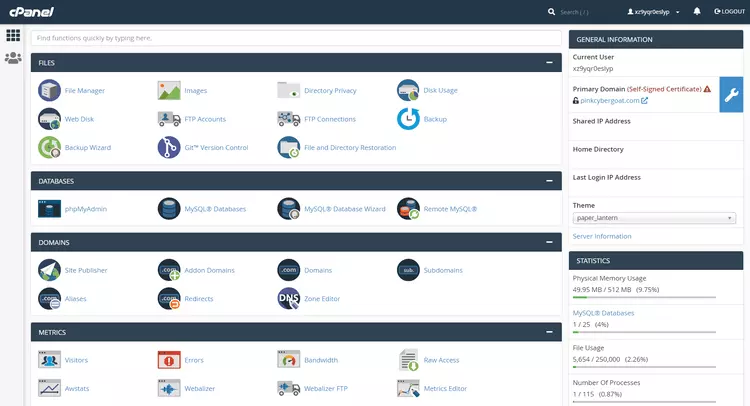
Task: Open the Raw Access icon
Action: pos(408,360)
